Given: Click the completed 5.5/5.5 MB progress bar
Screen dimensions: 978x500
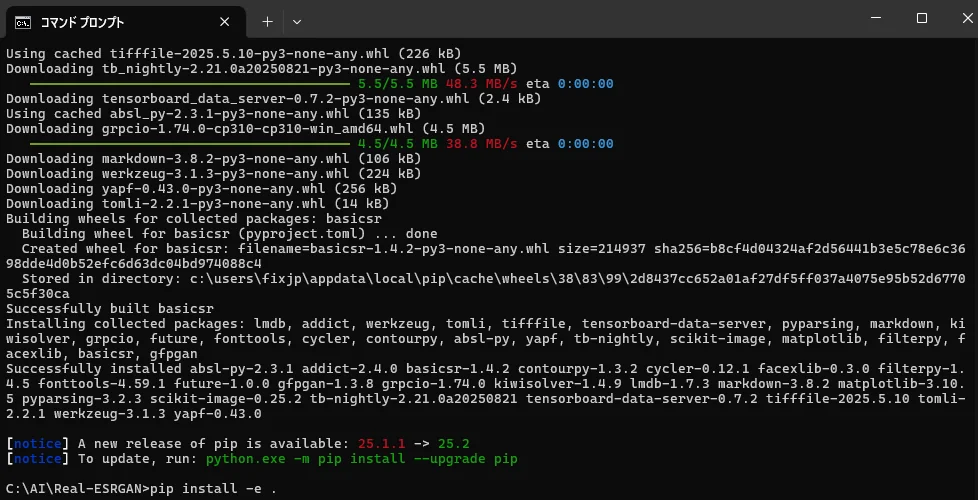Looking at the screenshot, I should click(x=189, y=84).
